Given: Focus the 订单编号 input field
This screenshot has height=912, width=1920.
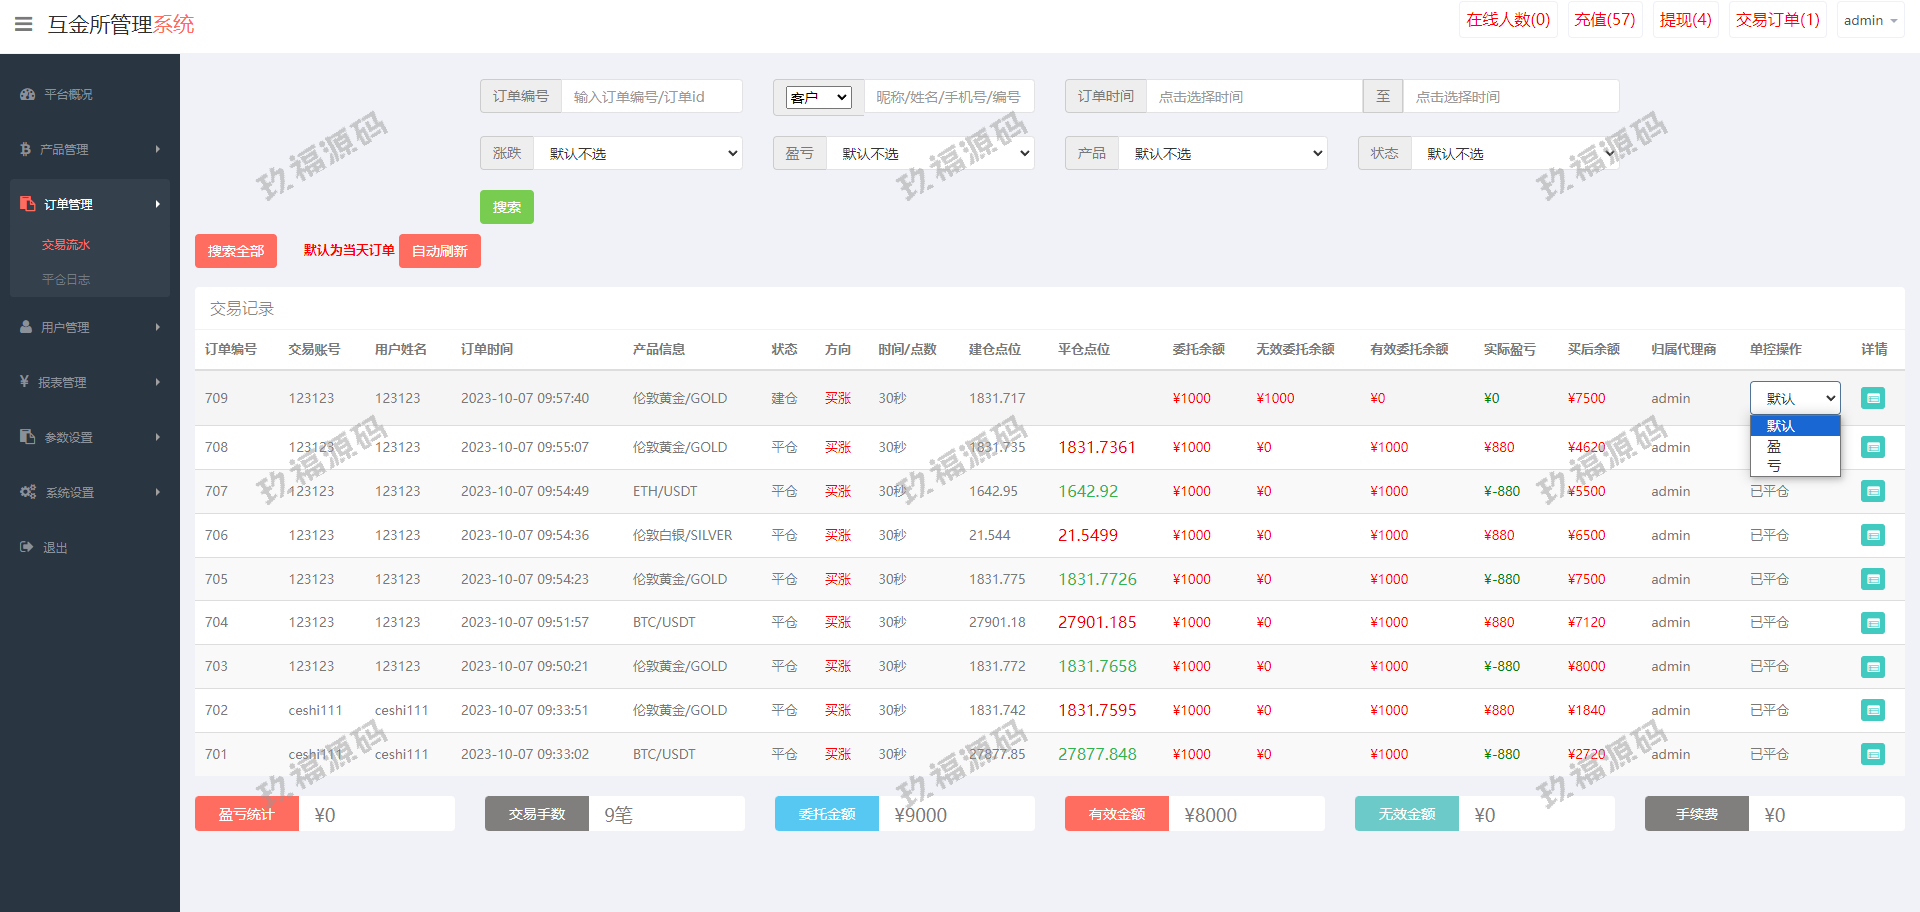Looking at the screenshot, I should pyautogui.click(x=651, y=97).
